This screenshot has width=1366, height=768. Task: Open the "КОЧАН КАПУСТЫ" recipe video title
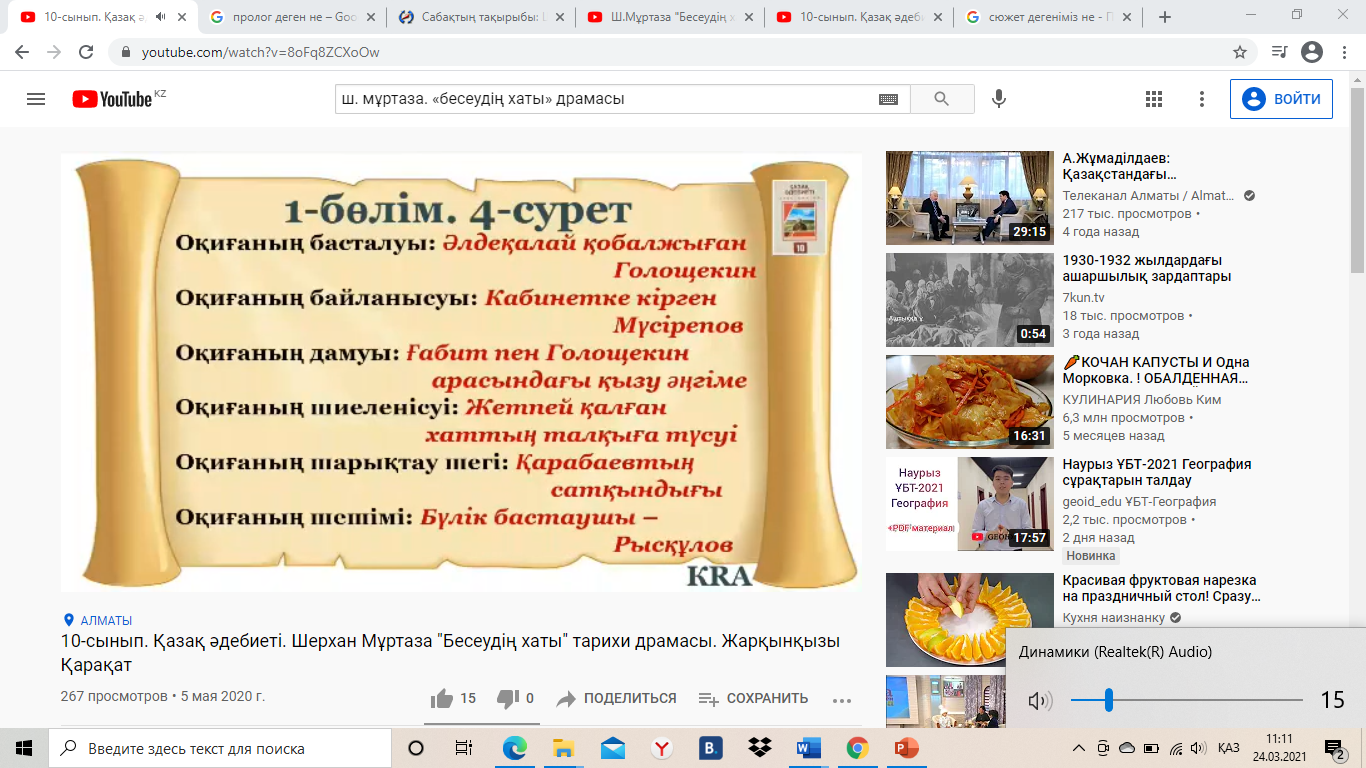click(x=1156, y=370)
